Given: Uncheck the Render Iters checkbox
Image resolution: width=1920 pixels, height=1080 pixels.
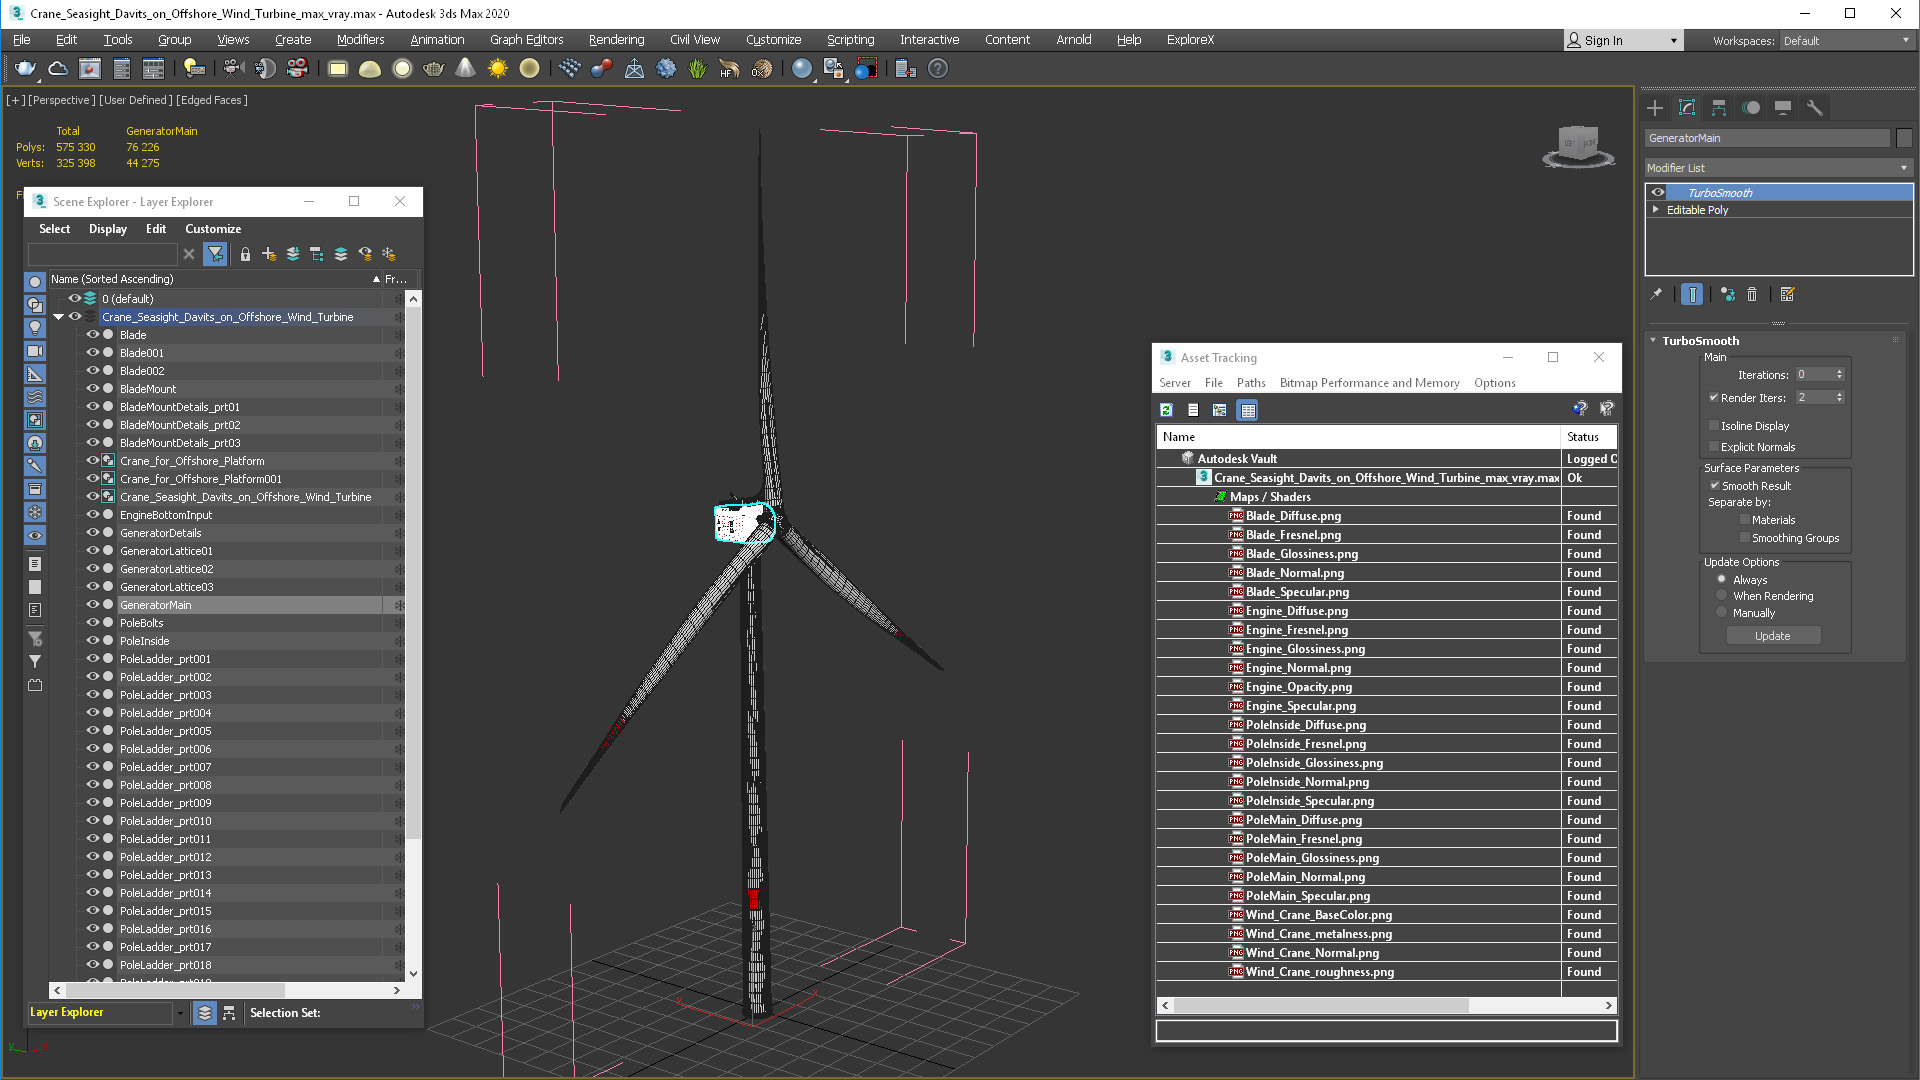Looking at the screenshot, I should tap(1714, 398).
